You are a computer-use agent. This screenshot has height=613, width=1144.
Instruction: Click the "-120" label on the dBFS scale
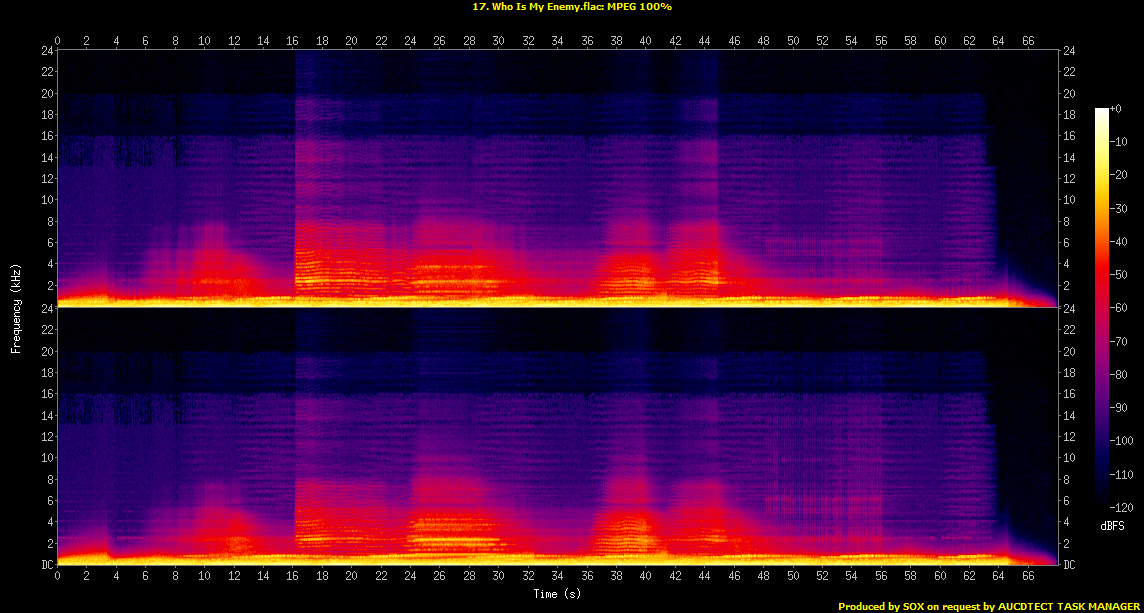1121,509
